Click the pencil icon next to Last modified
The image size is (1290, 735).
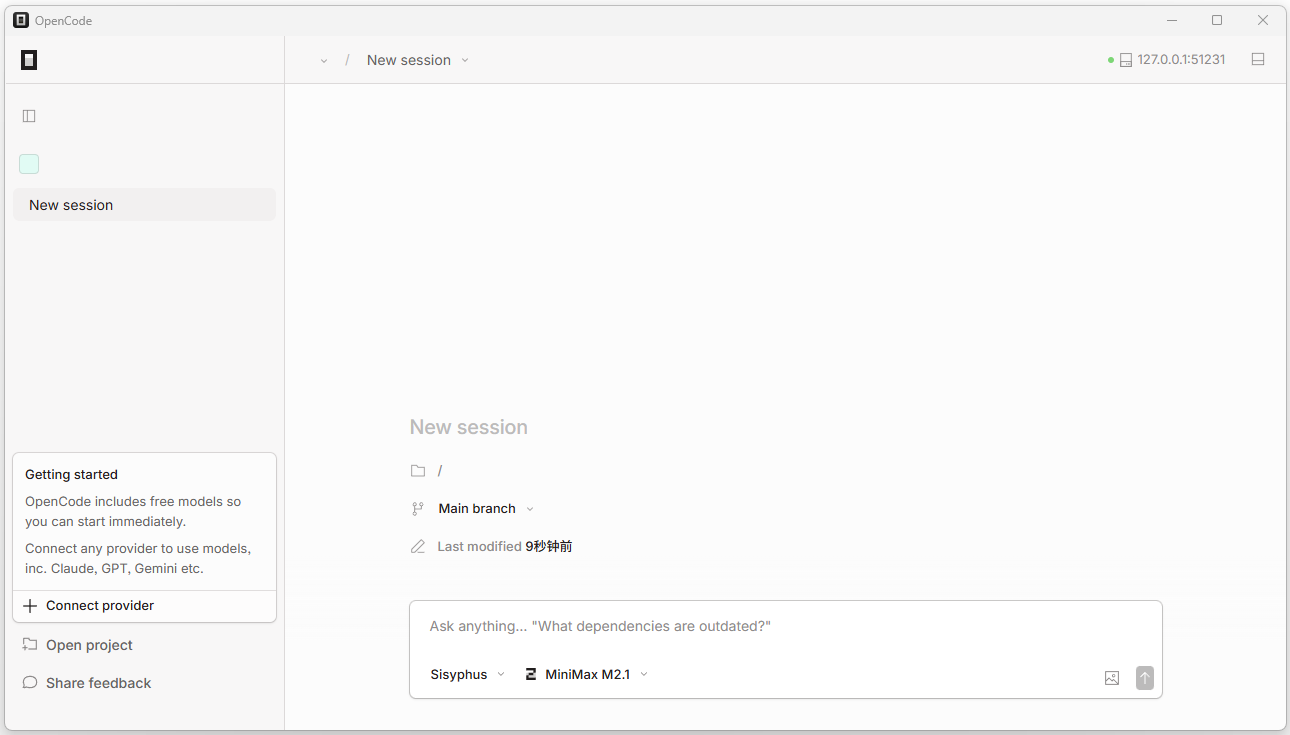click(418, 547)
